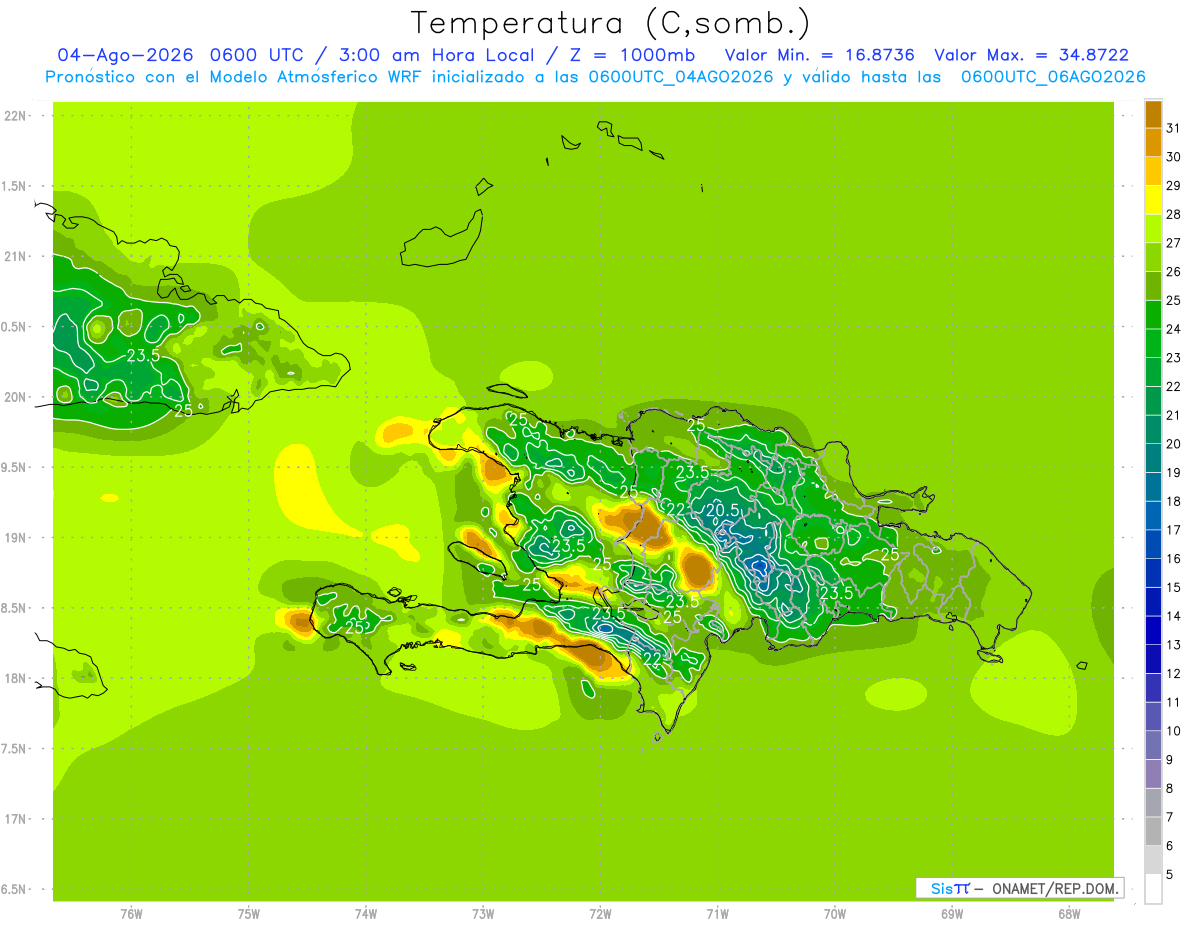
Task: Click the colorbar value "25"
Action: click(x=1174, y=300)
